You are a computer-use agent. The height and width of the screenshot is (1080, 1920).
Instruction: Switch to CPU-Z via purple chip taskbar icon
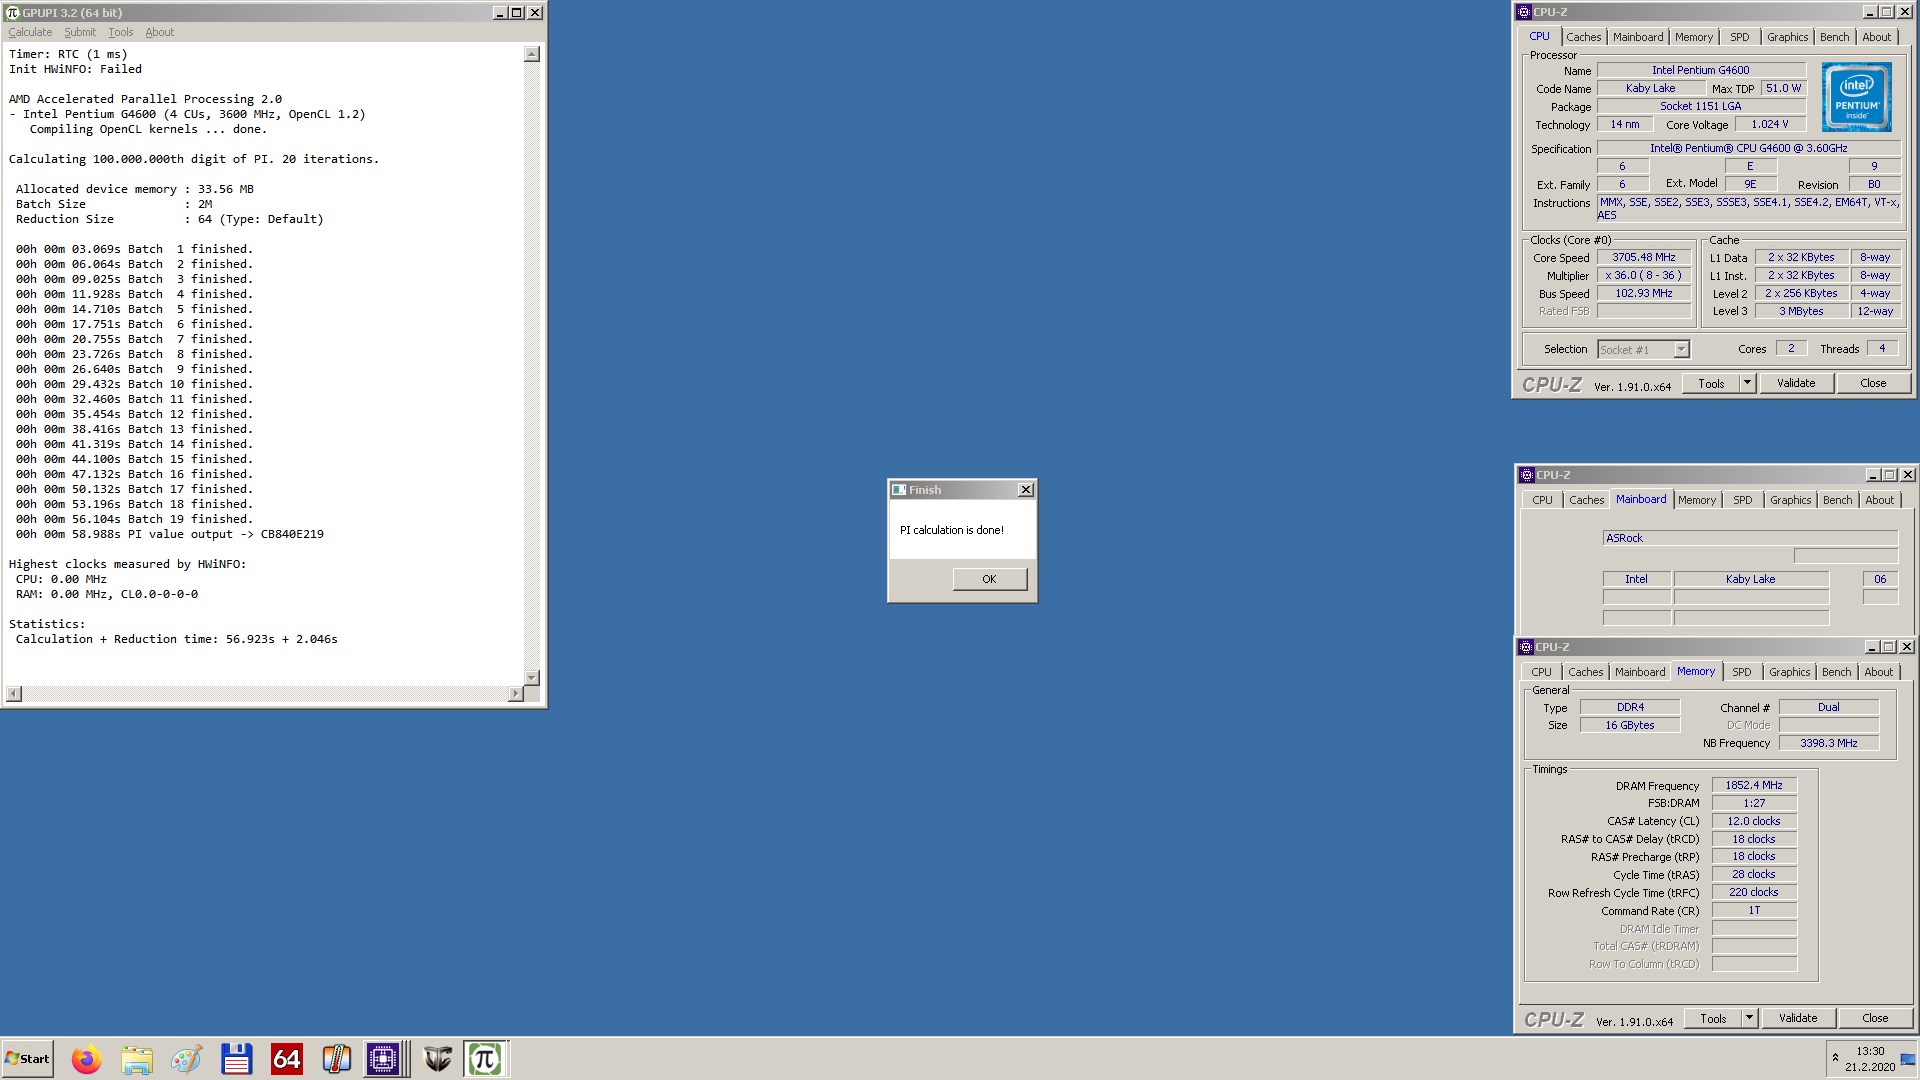pyautogui.click(x=383, y=1059)
